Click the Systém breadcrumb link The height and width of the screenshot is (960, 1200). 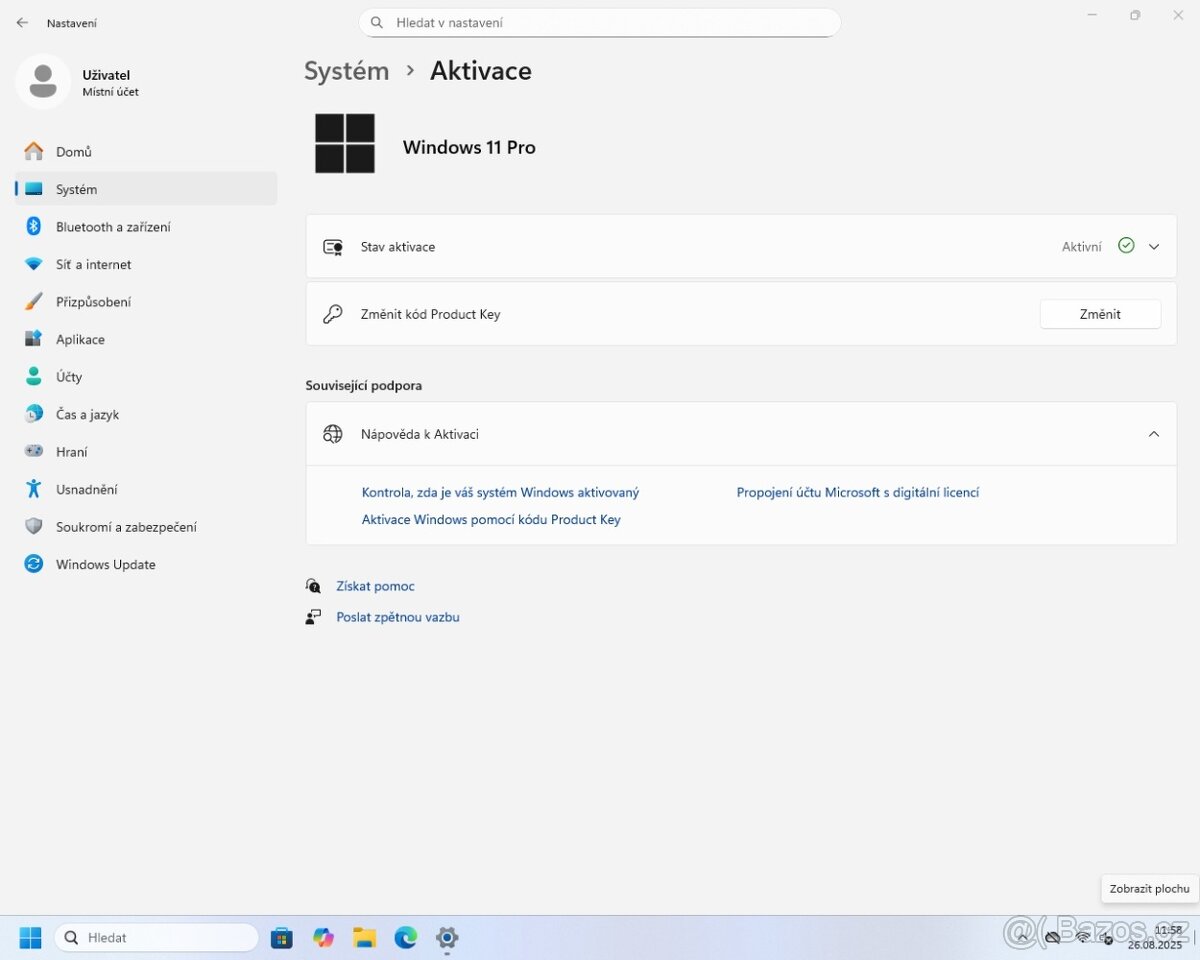pos(346,71)
